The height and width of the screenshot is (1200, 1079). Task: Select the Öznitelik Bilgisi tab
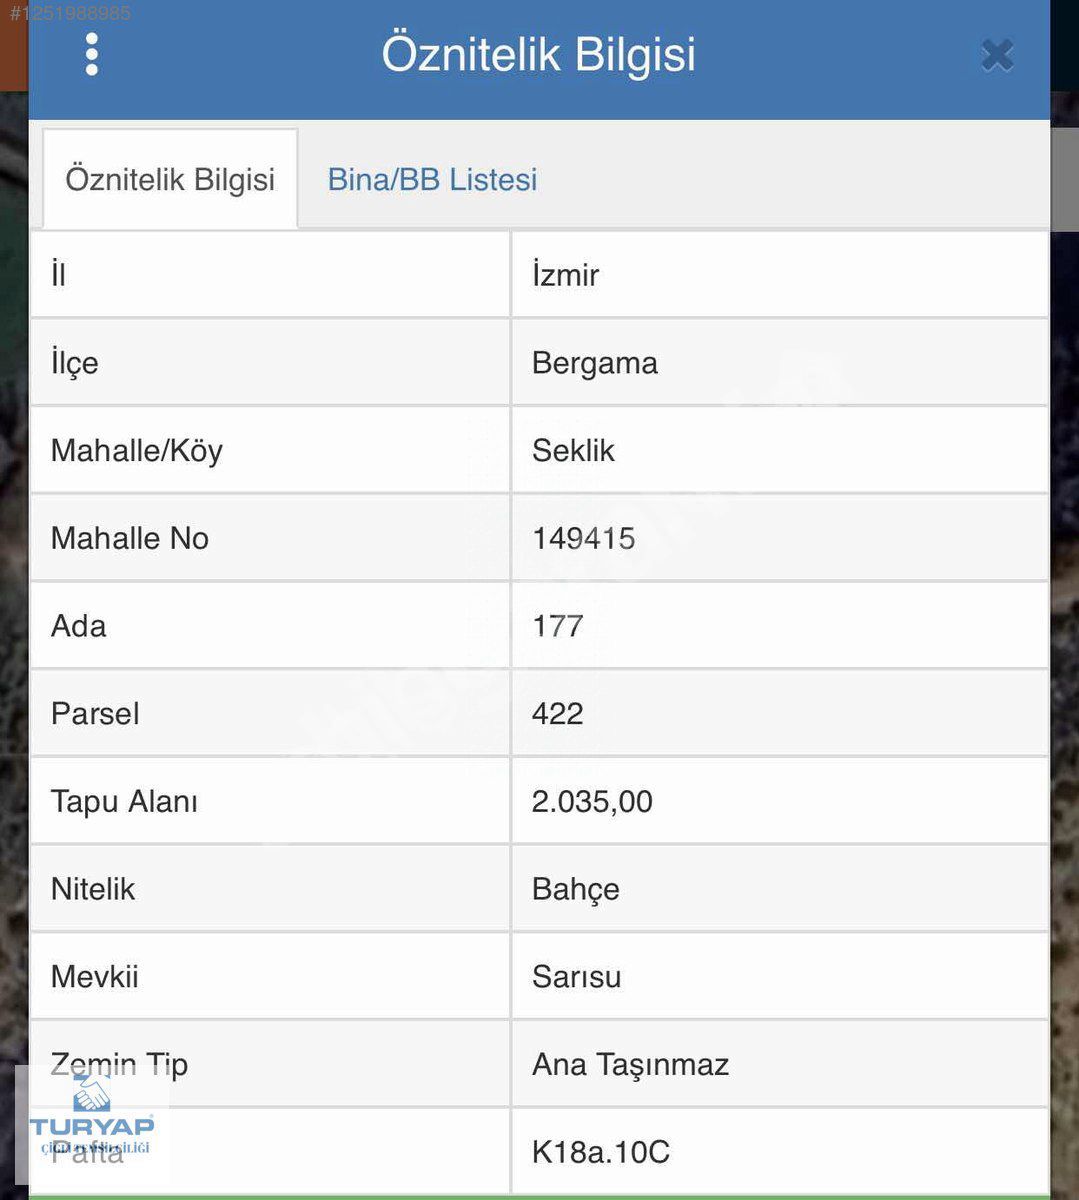[x=170, y=180]
